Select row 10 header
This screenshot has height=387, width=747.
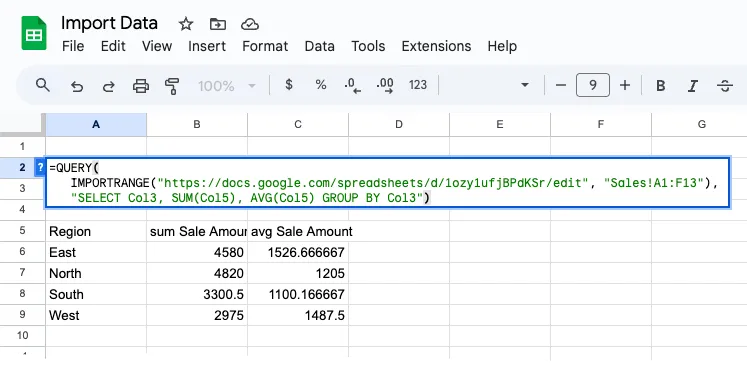pyautogui.click(x=22, y=336)
